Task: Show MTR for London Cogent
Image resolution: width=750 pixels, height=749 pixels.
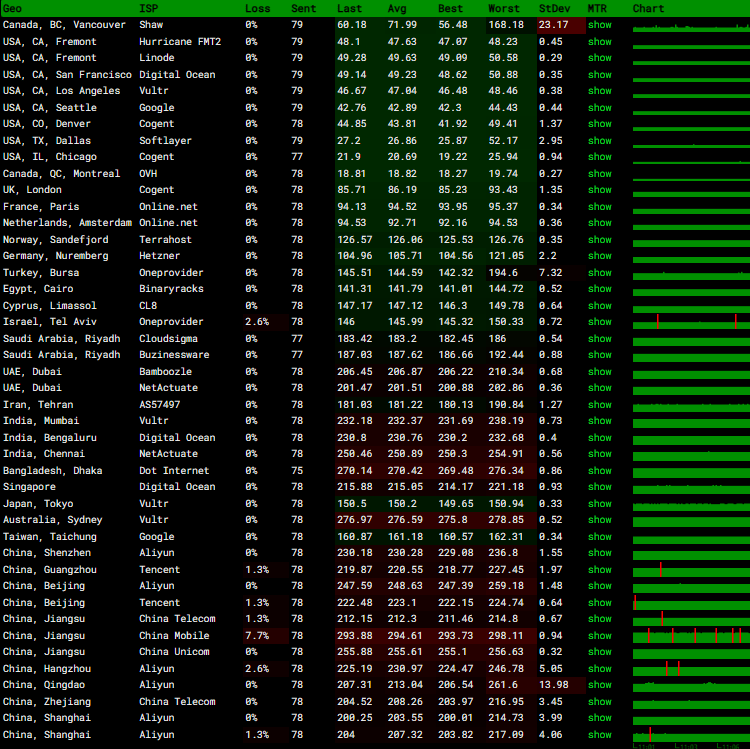Action: pyautogui.click(x=600, y=190)
